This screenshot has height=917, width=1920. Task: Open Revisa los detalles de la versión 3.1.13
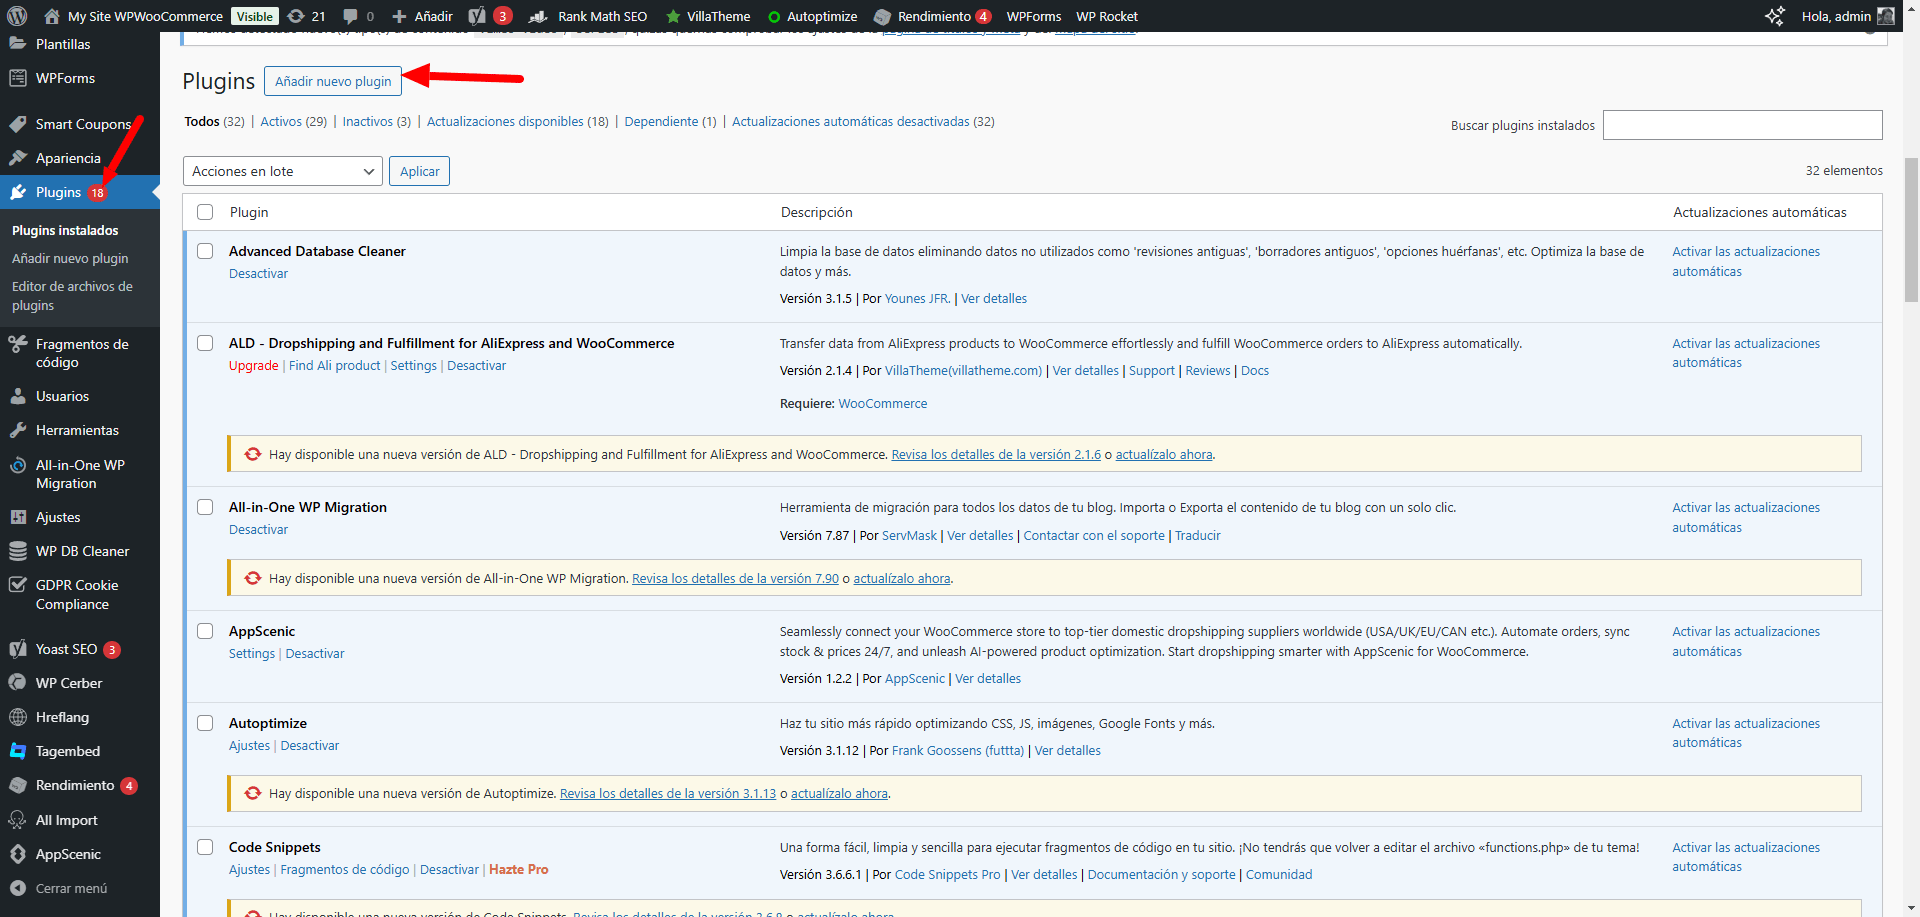coord(667,793)
